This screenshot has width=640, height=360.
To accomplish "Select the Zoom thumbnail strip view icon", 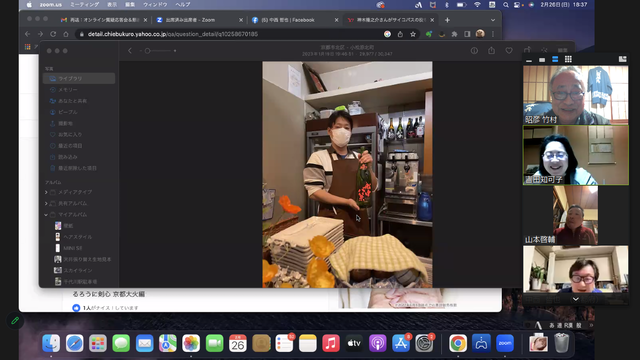I will tap(555, 60).
